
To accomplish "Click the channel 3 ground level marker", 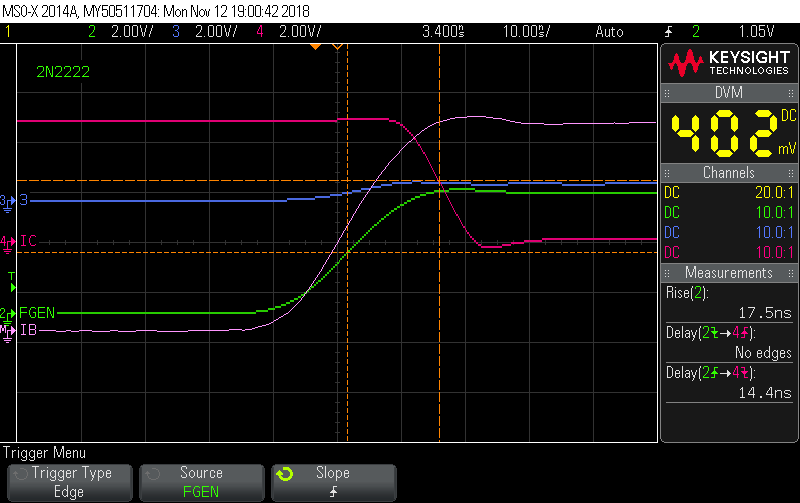I will coord(7,202).
